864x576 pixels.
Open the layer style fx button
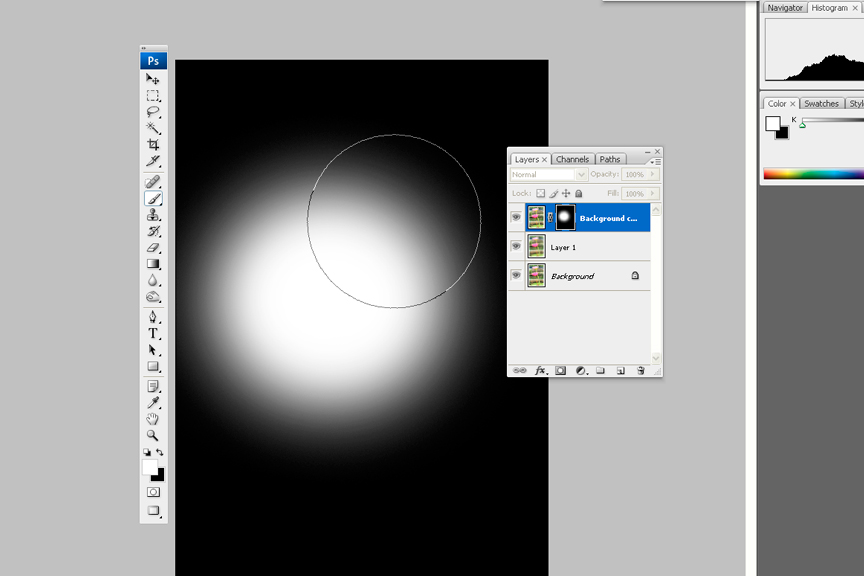click(x=540, y=370)
